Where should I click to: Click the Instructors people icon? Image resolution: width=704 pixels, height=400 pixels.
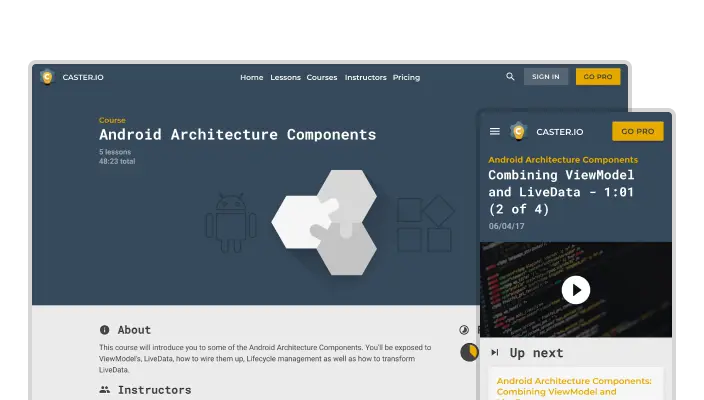[x=104, y=389]
